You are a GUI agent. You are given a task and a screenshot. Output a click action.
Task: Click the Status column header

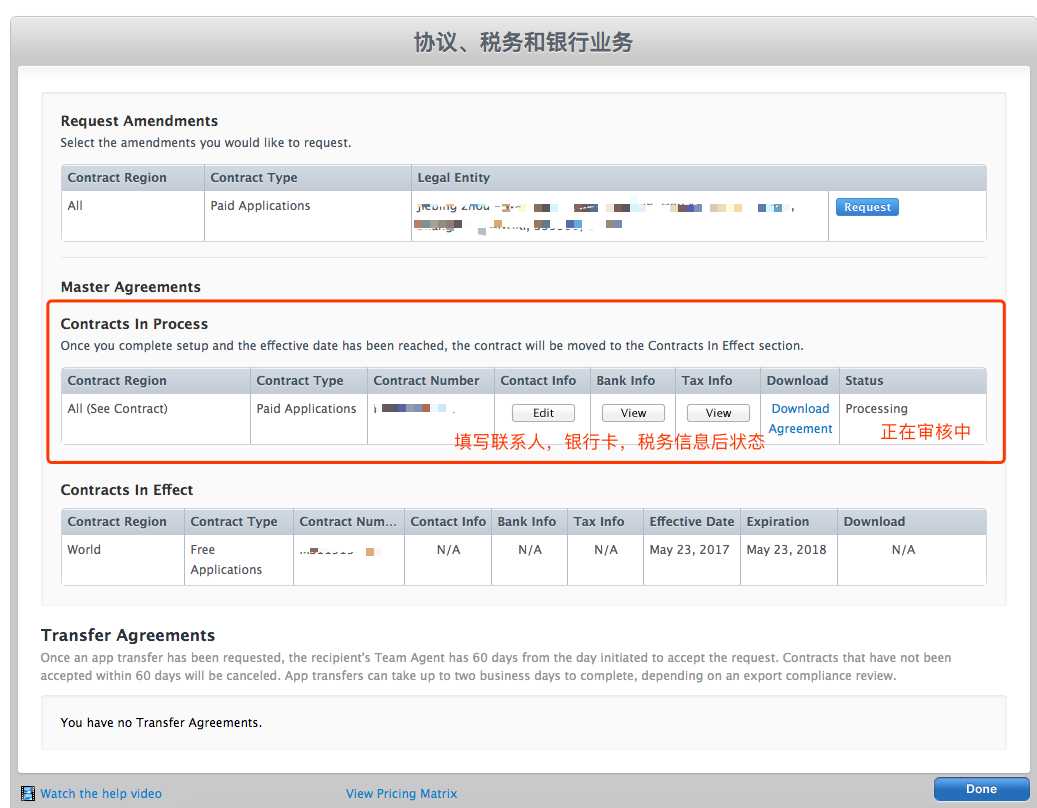coord(864,380)
